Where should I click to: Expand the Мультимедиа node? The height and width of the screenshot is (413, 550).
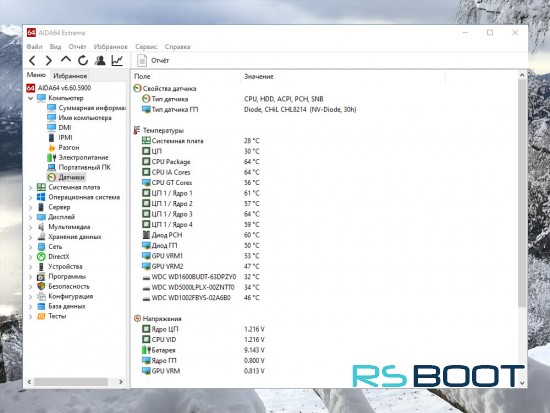click(31, 227)
